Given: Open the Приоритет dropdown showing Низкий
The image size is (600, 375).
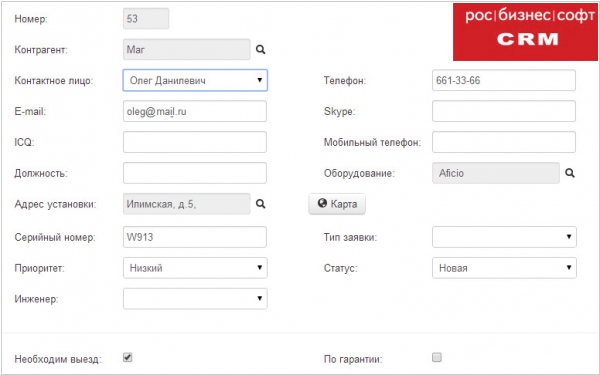Looking at the screenshot, I should pos(195,268).
